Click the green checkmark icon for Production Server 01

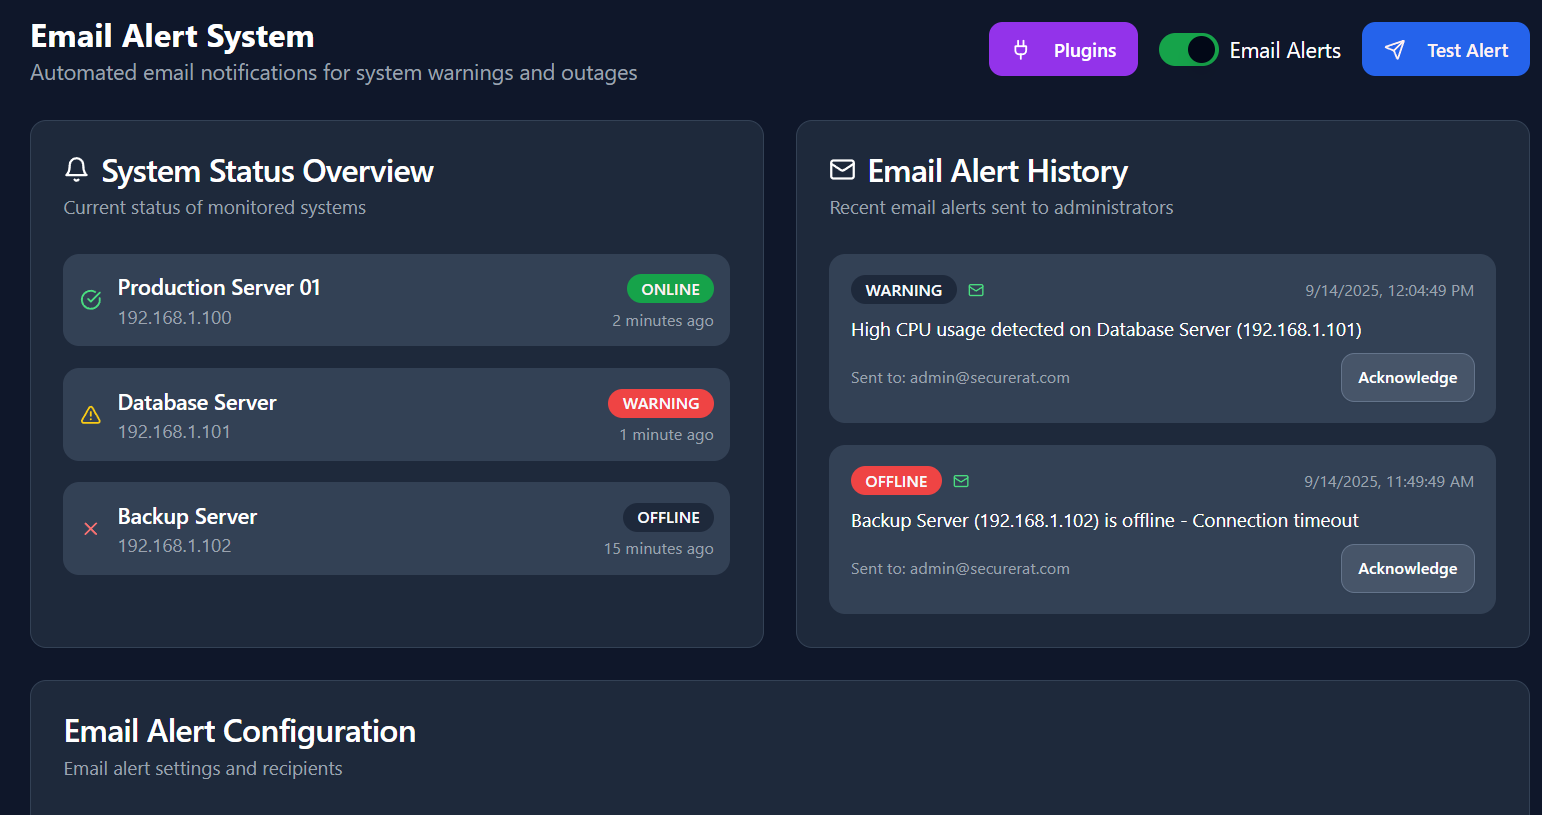pos(91,300)
